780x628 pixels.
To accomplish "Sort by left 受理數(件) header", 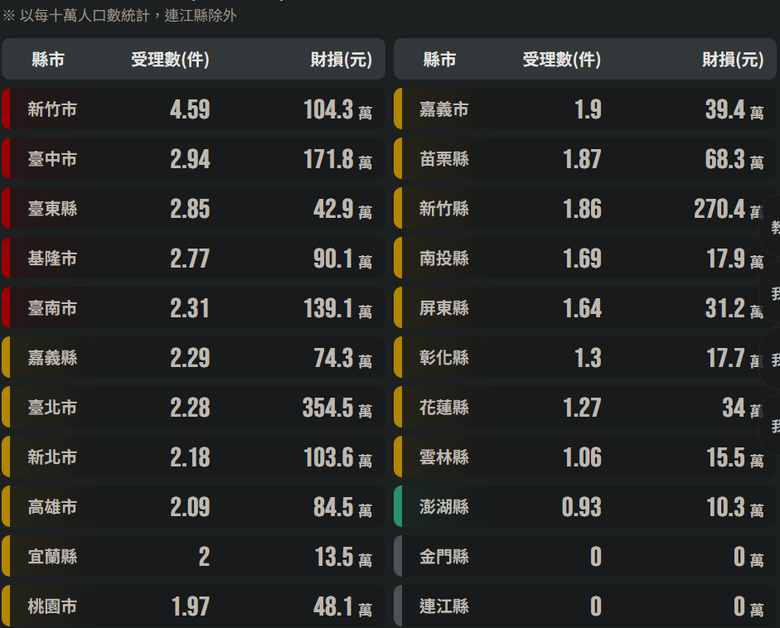I will tap(170, 60).
